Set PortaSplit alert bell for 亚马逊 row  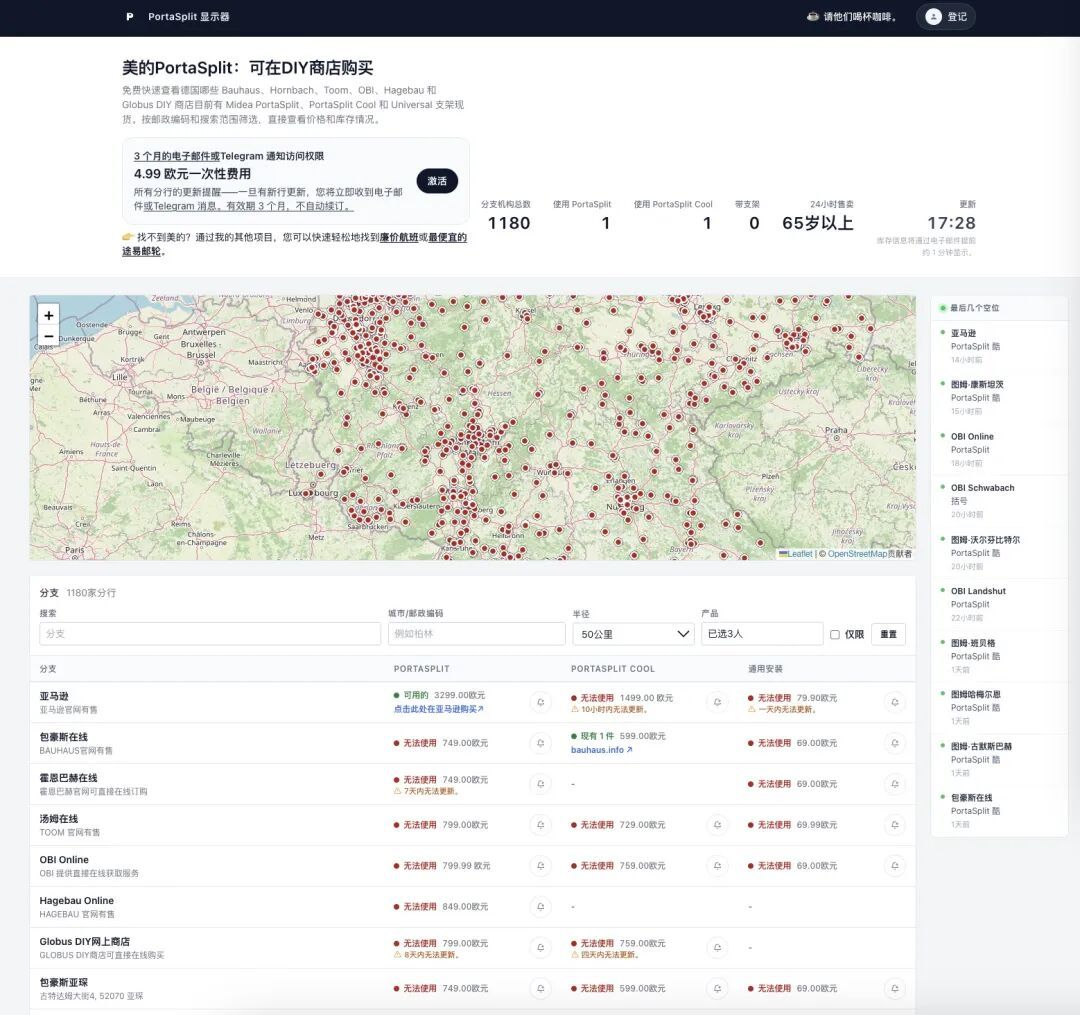click(x=541, y=702)
